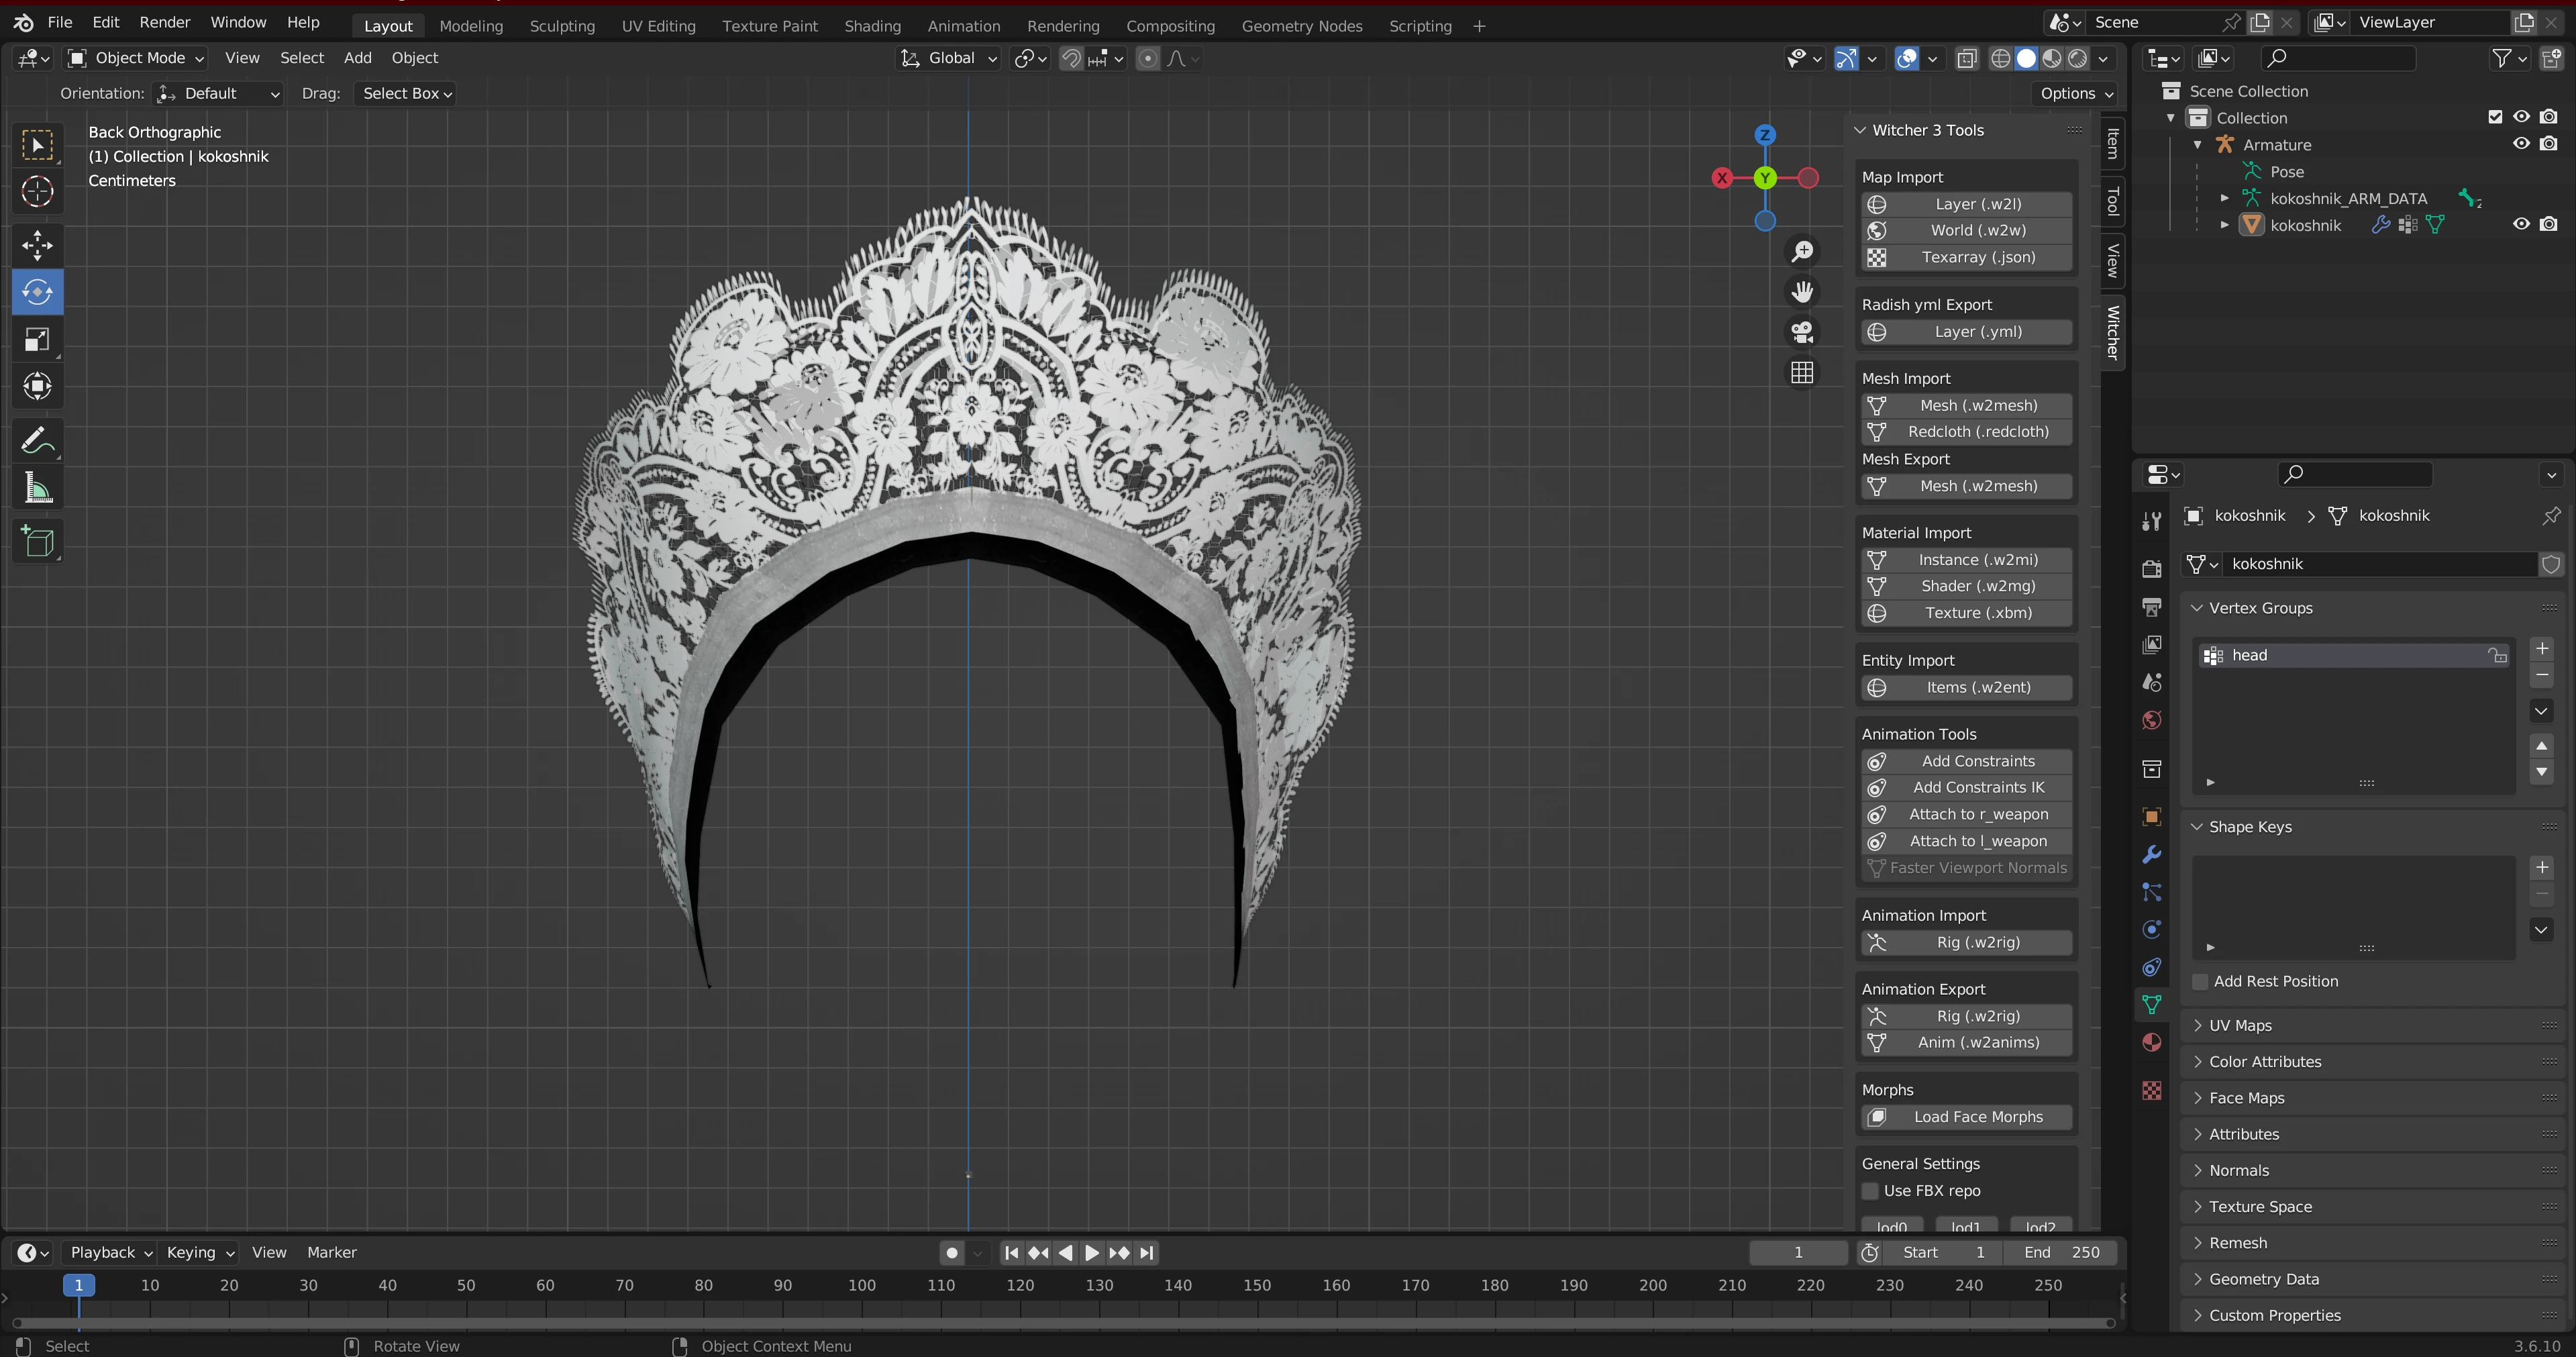2576x1357 pixels.
Task: Toggle proportional editing
Action: pos(1148,58)
